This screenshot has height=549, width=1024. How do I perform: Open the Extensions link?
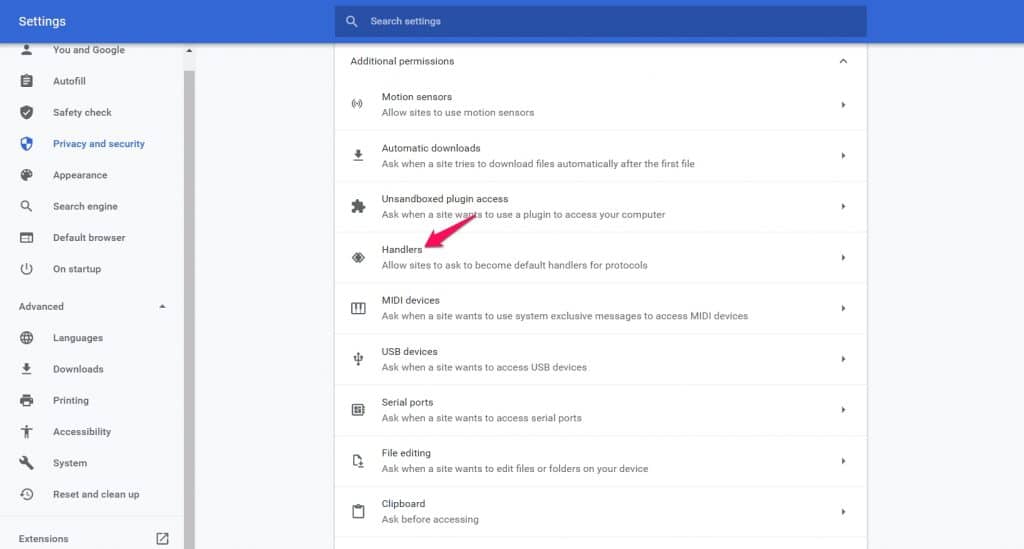(44, 539)
